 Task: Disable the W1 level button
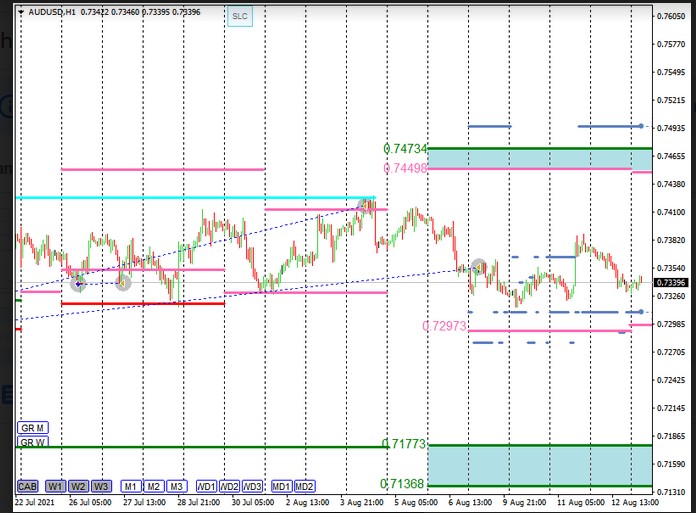pos(55,486)
